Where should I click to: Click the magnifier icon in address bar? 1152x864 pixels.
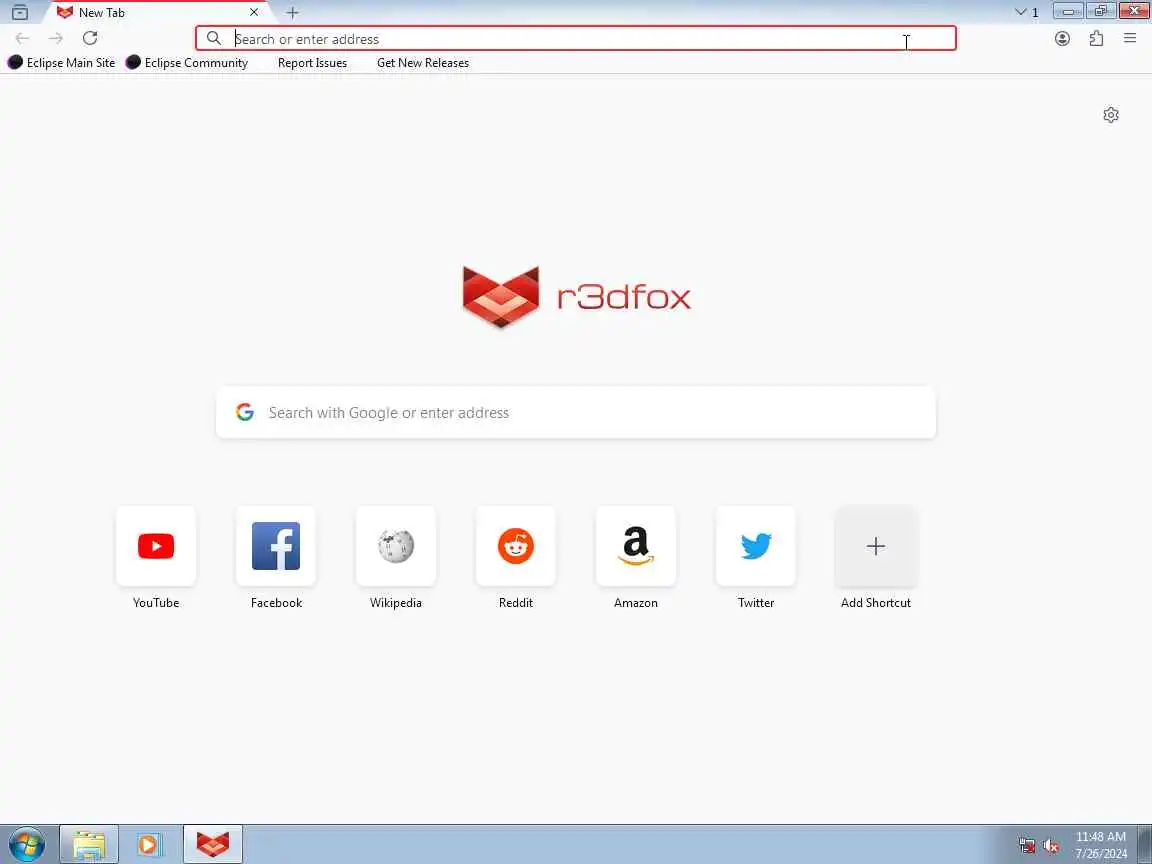point(214,38)
